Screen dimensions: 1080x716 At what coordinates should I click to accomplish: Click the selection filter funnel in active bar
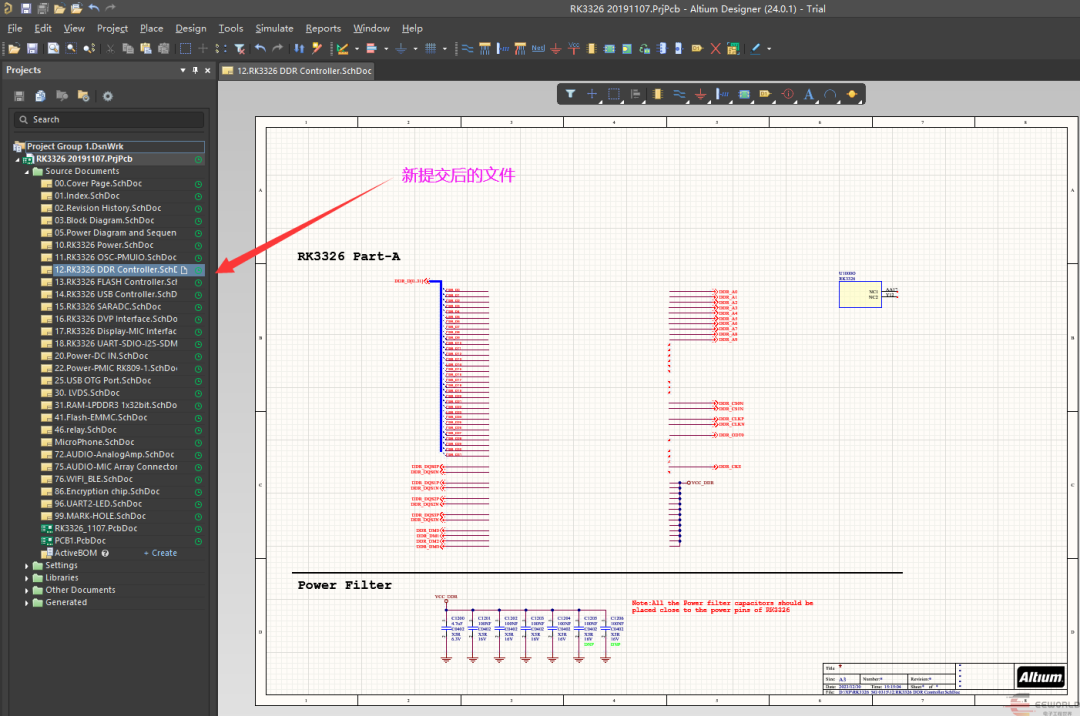(x=571, y=94)
